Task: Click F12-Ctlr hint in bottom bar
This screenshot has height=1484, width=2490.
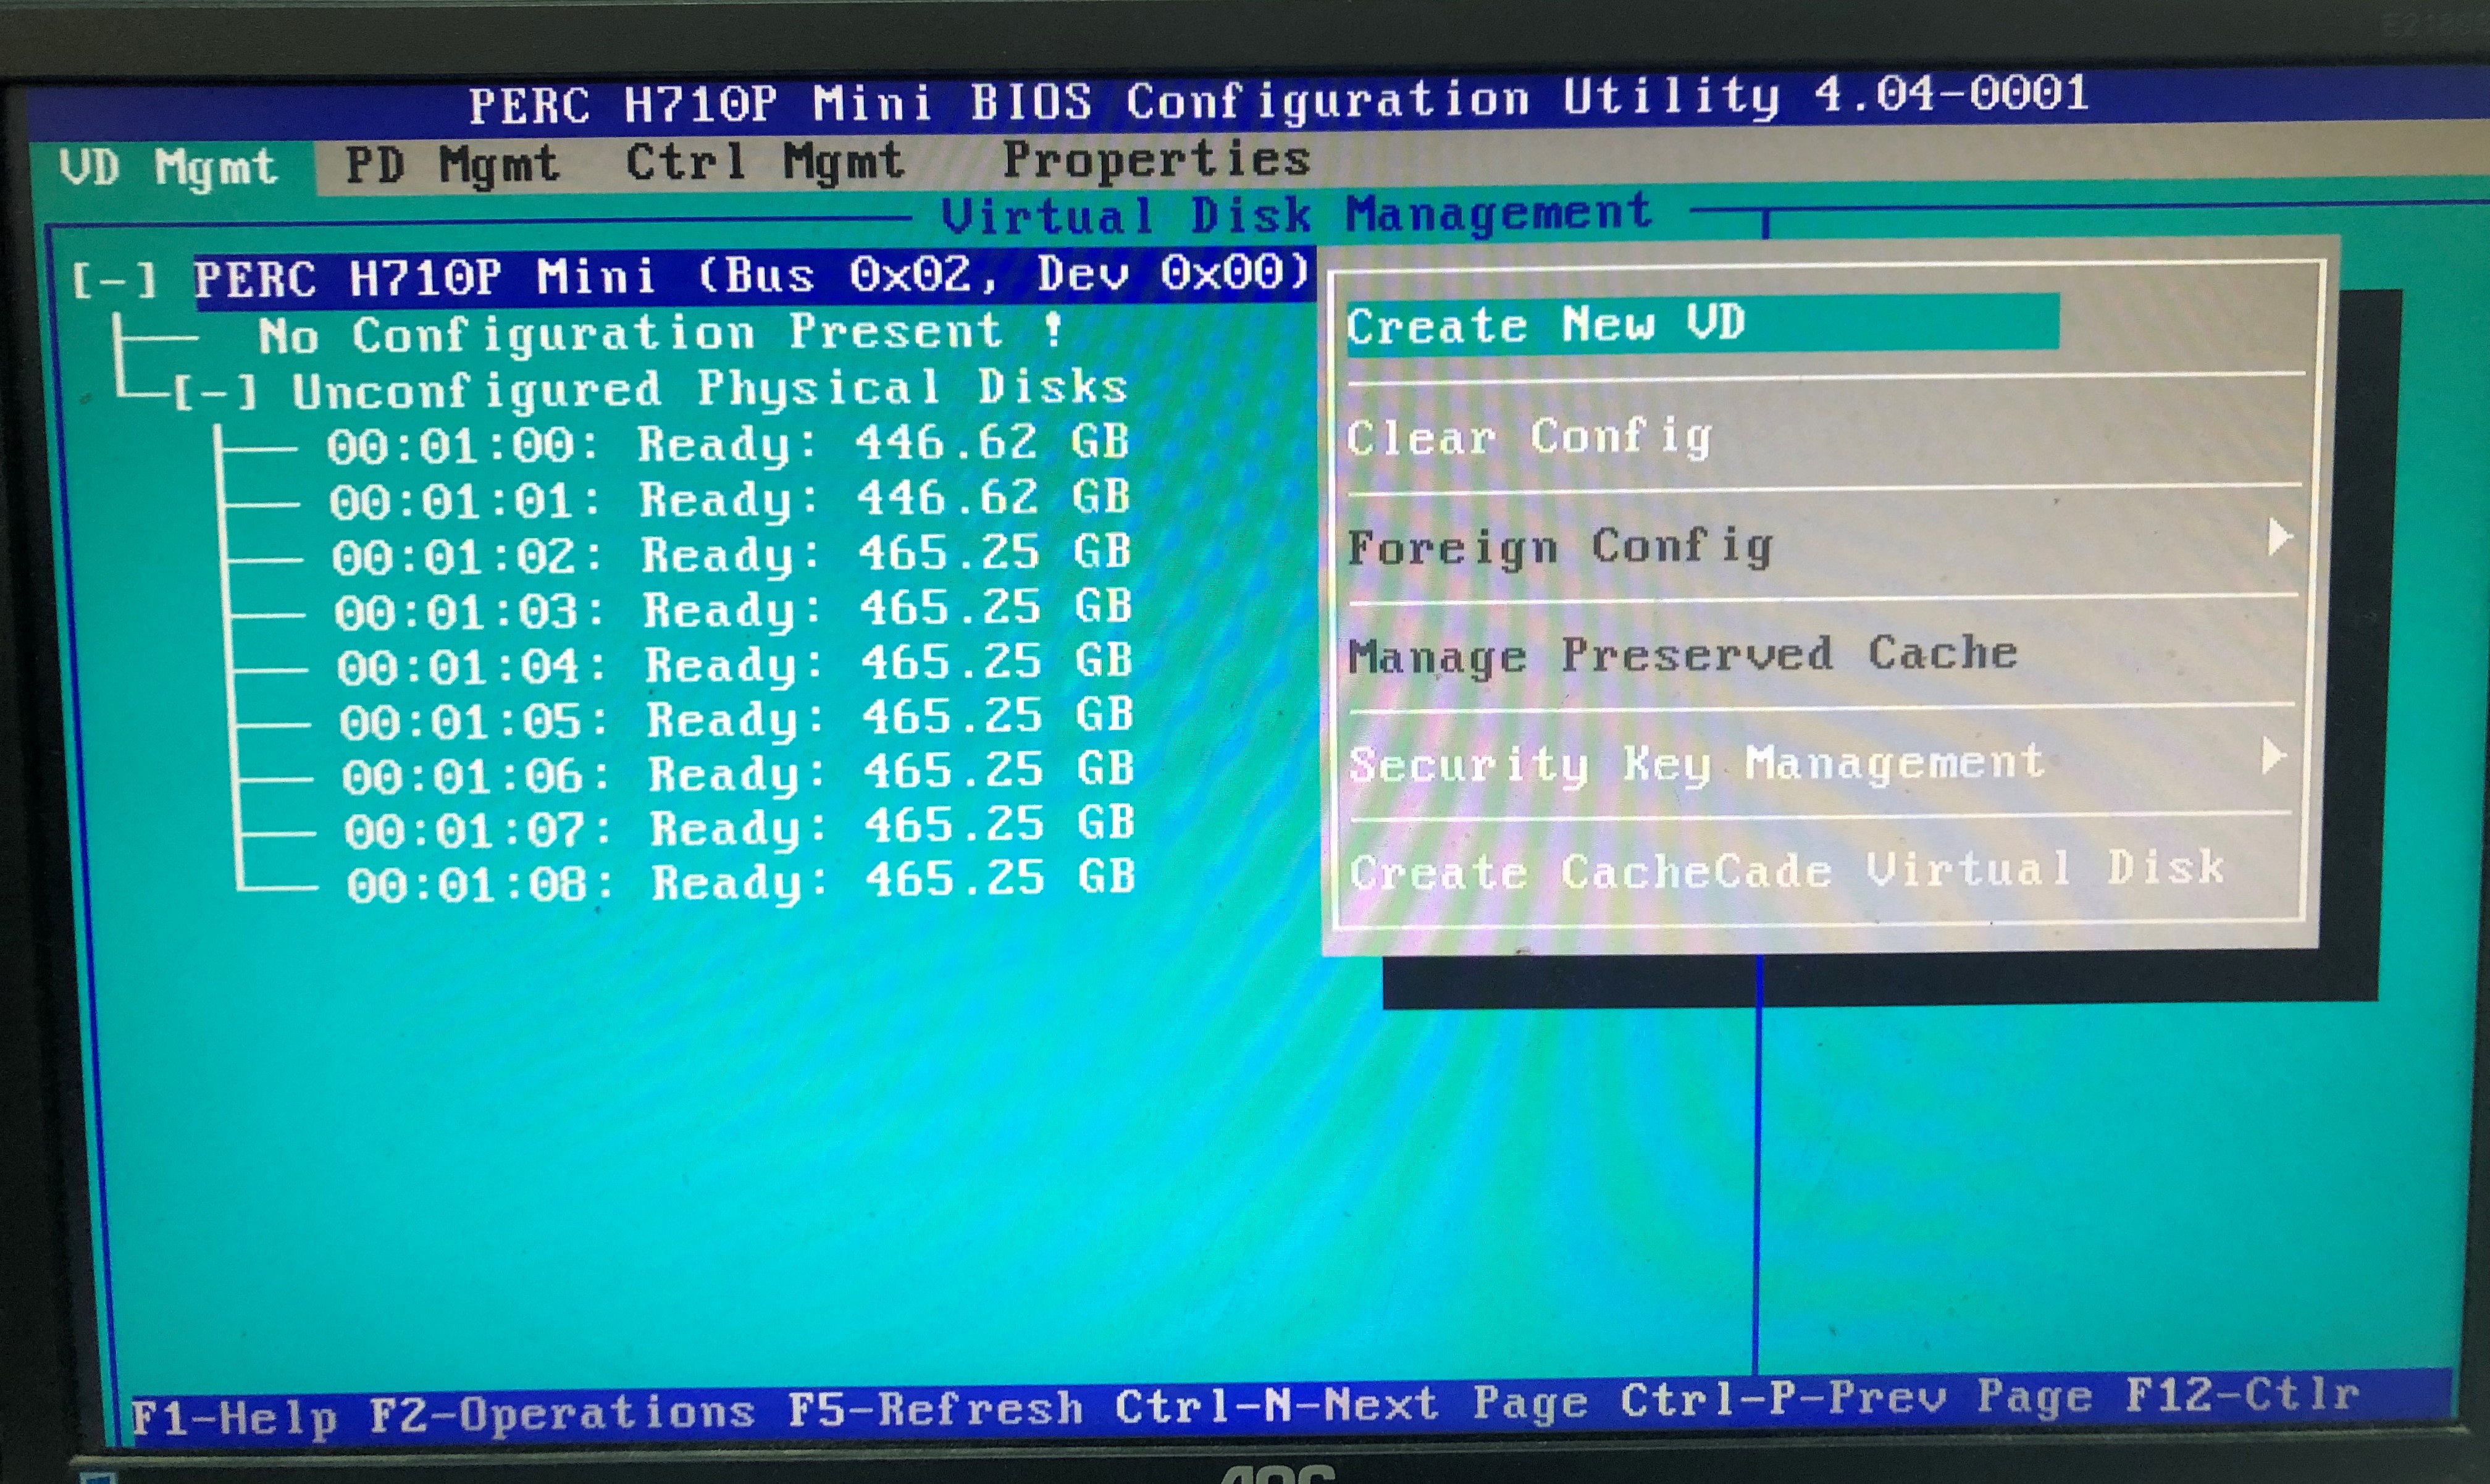Action: tap(2242, 1393)
